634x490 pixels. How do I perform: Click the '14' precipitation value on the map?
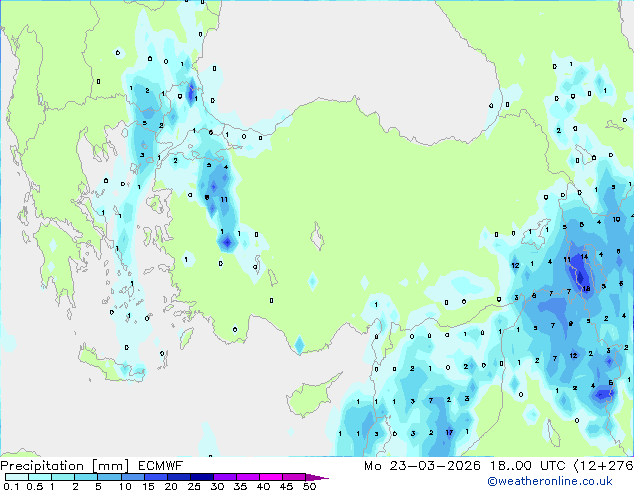point(584,257)
